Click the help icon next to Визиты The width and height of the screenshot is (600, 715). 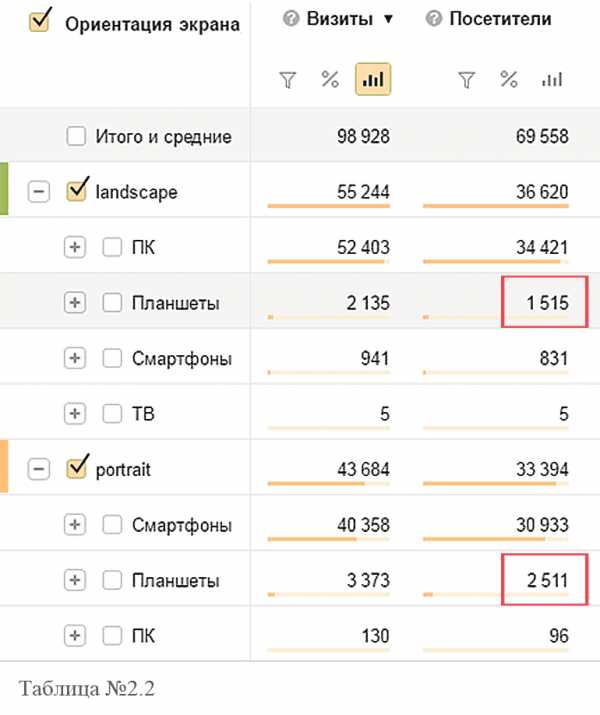coord(292,18)
